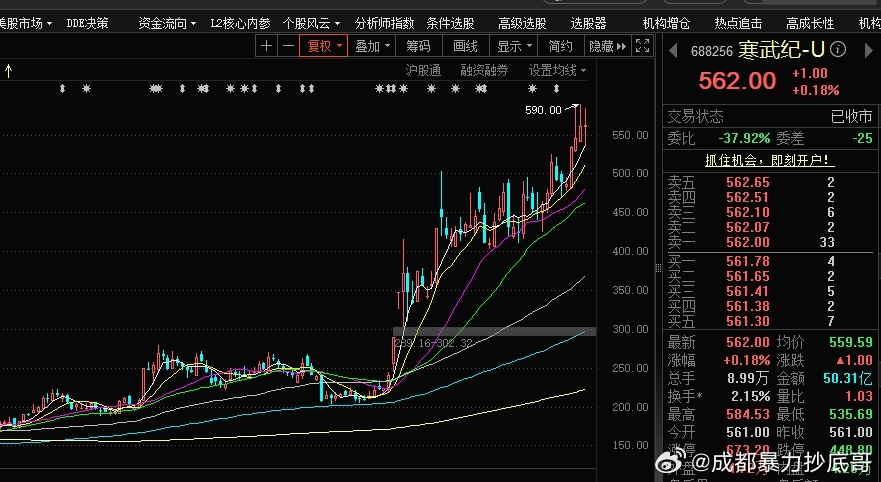Open the 叠加 overlay dropdown
Screen dimensions: 881x482
(372, 46)
